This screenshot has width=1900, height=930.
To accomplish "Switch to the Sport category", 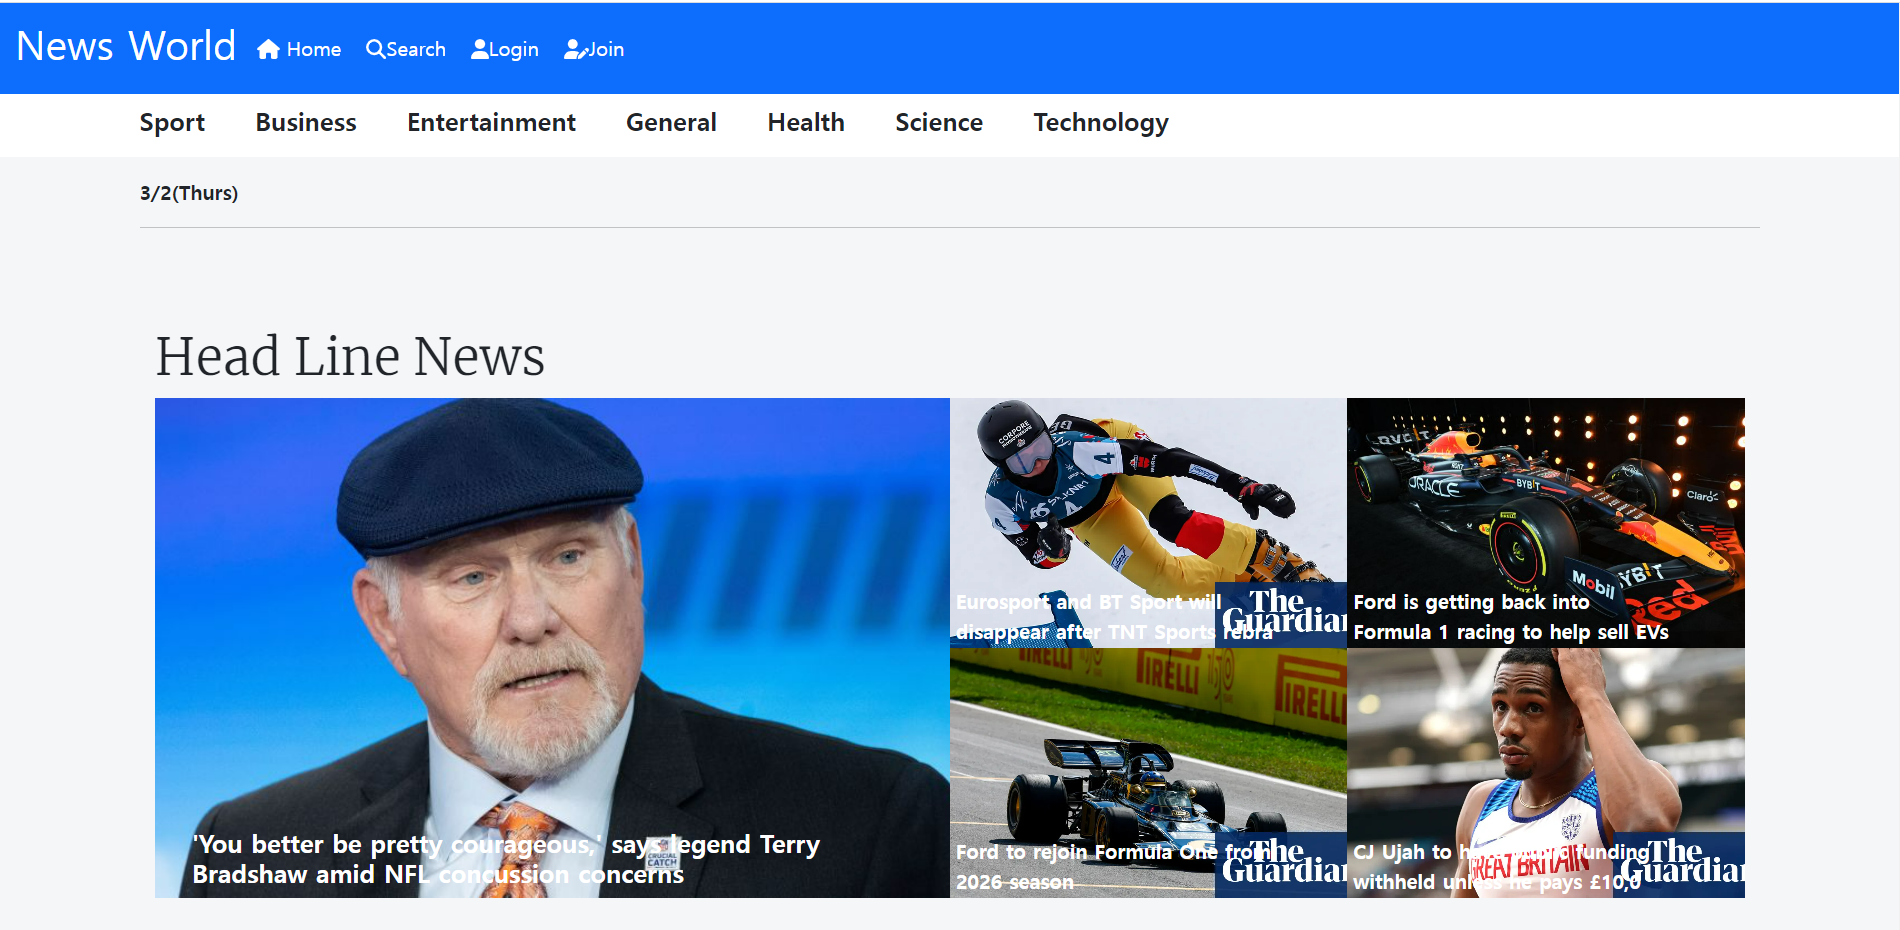I will click(172, 122).
